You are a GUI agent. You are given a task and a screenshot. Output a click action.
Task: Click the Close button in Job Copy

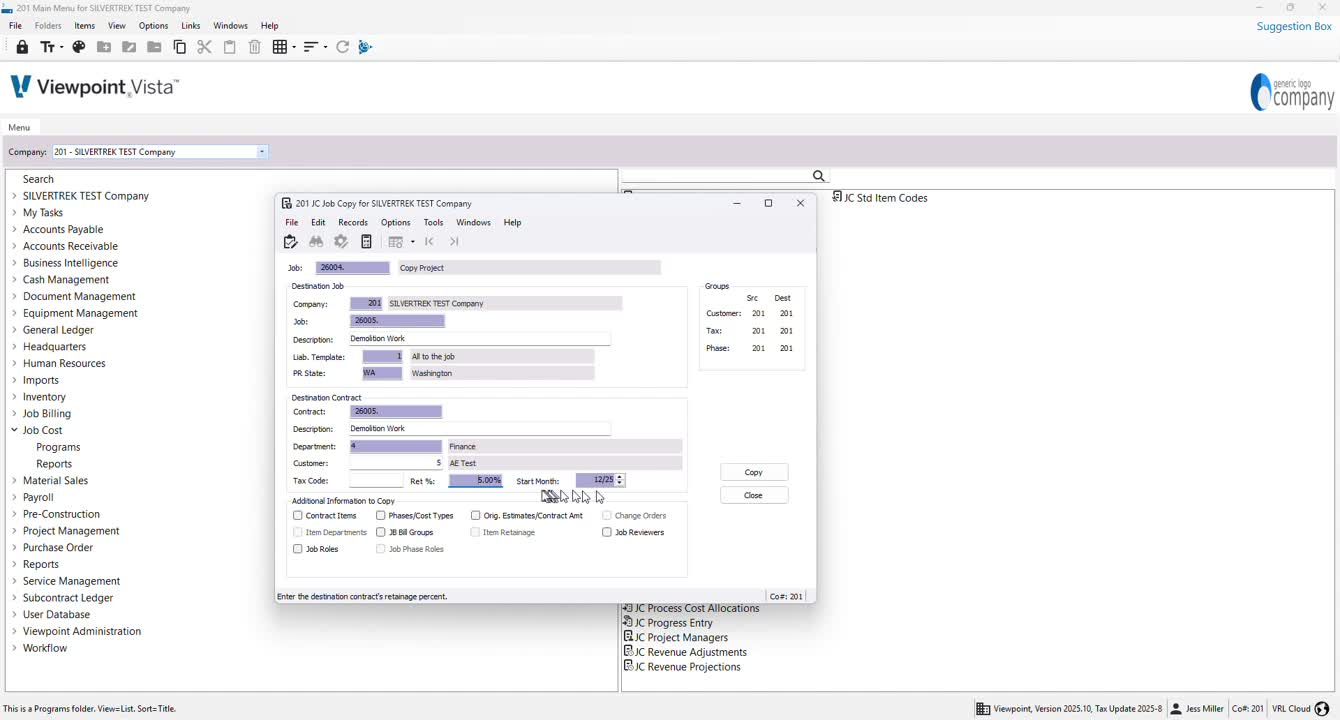[x=754, y=495]
